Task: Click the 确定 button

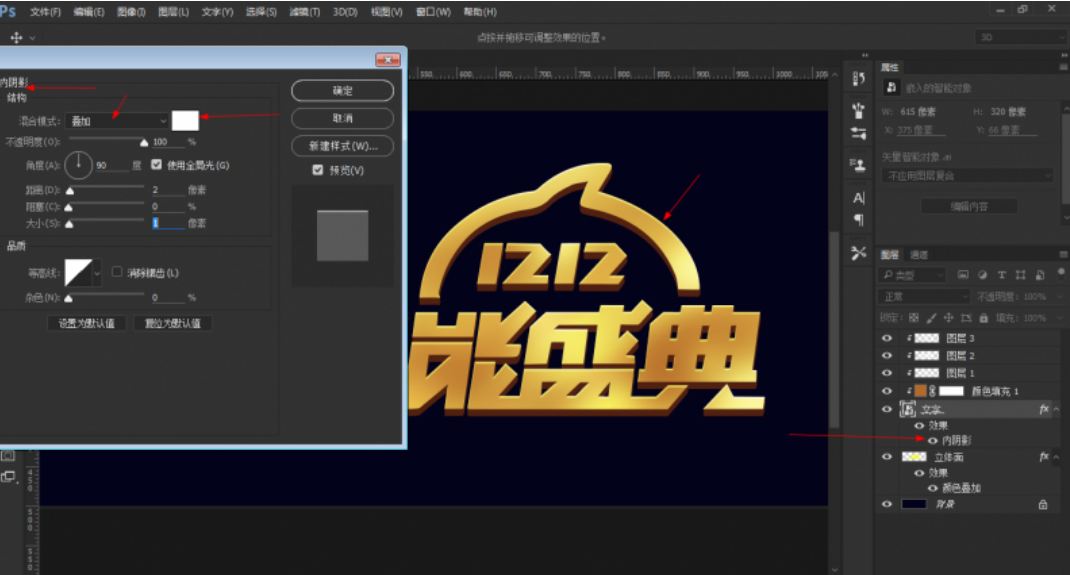Action: 343,91
